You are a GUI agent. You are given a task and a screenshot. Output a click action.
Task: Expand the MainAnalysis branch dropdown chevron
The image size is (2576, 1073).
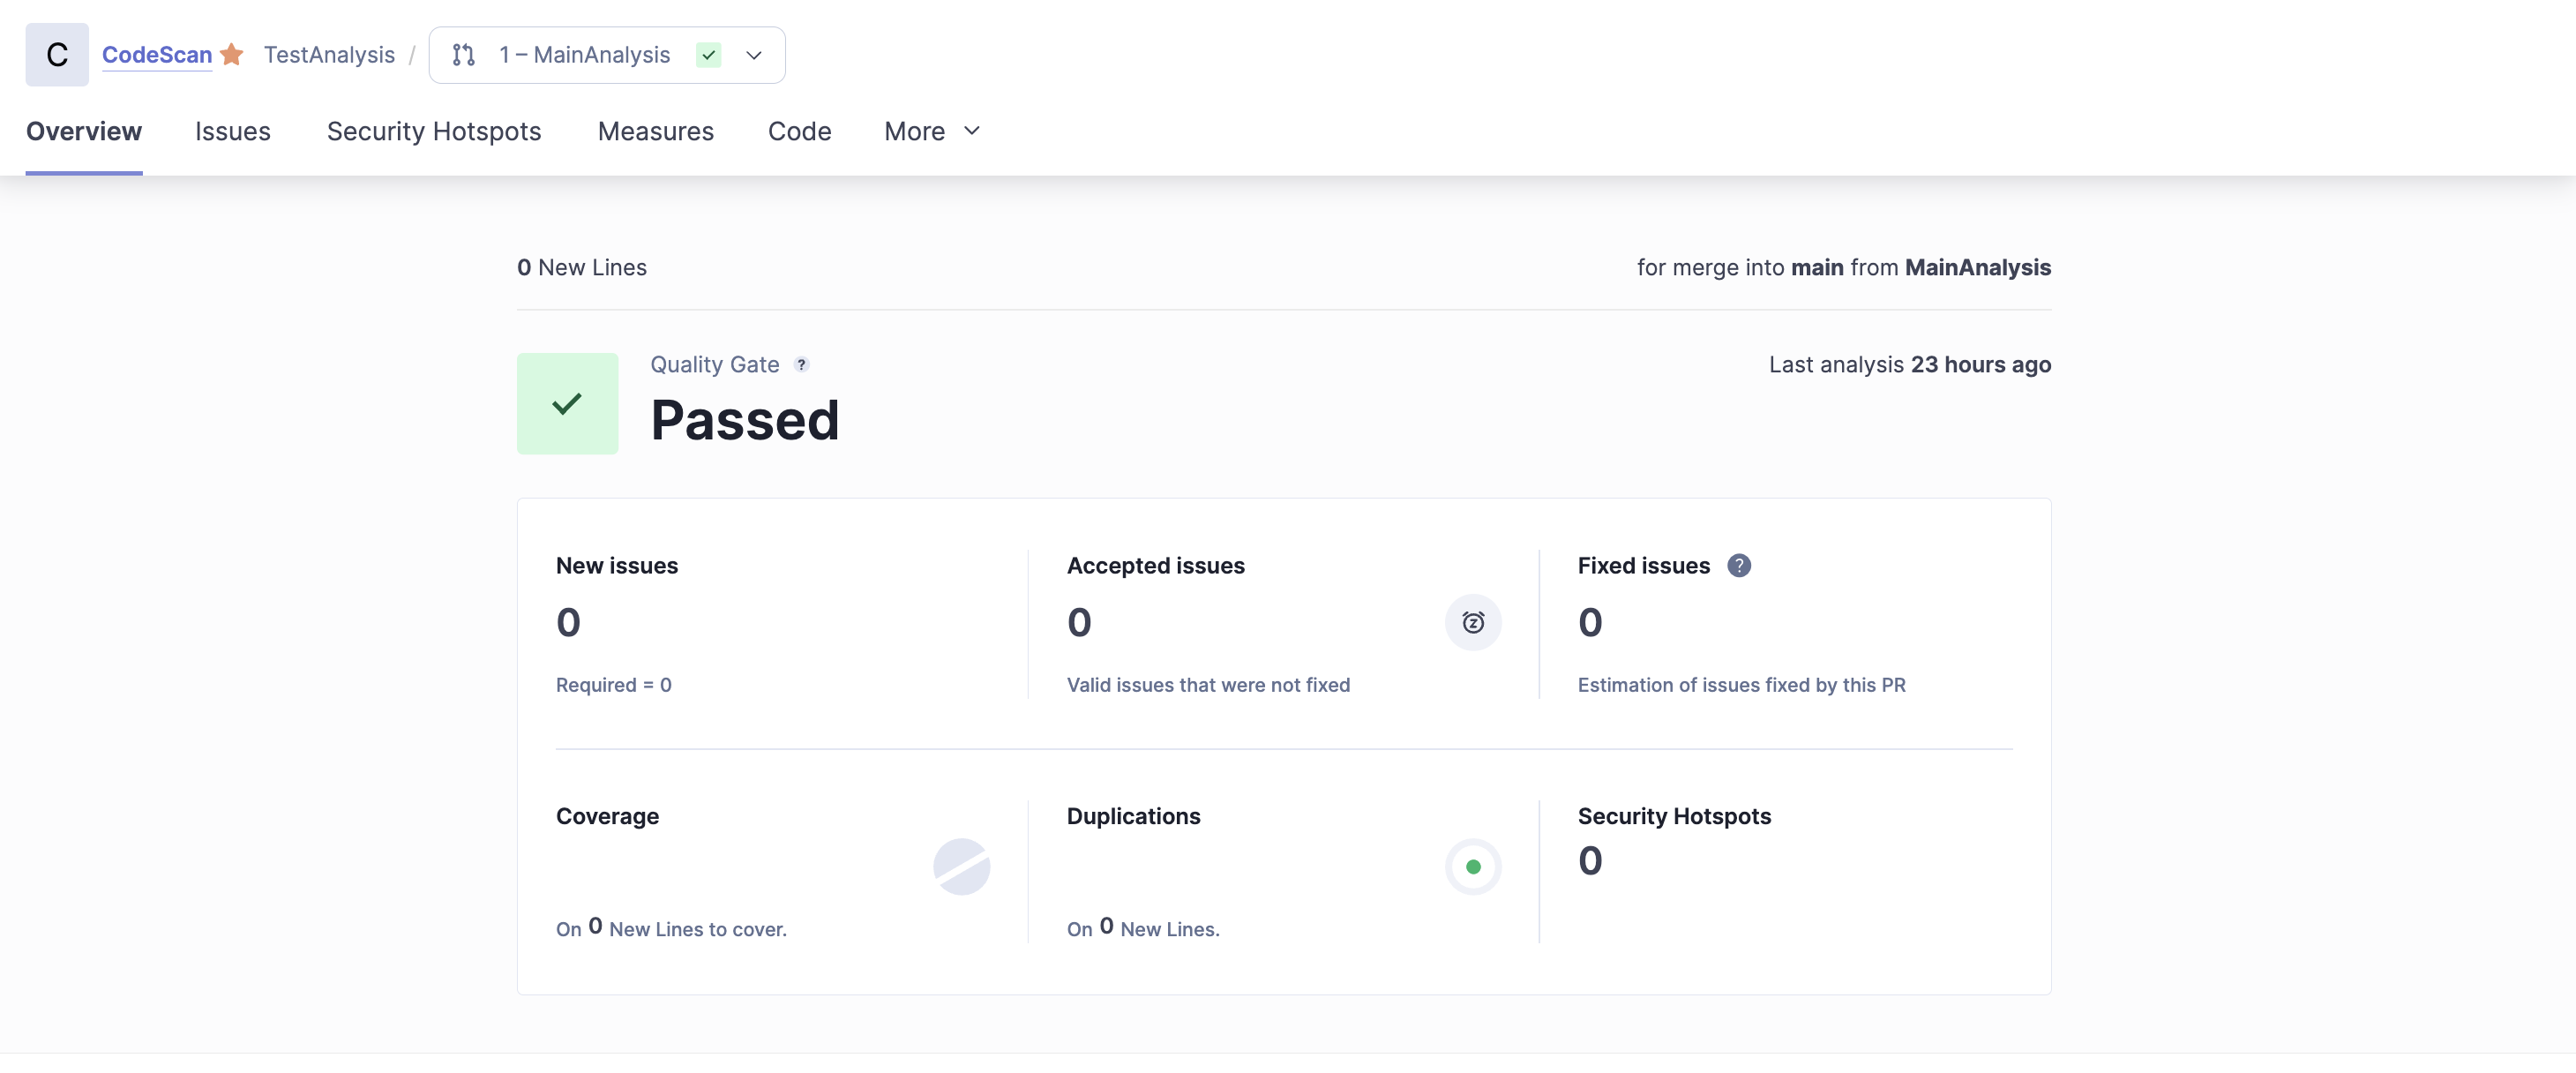pyautogui.click(x=754, y=55)
